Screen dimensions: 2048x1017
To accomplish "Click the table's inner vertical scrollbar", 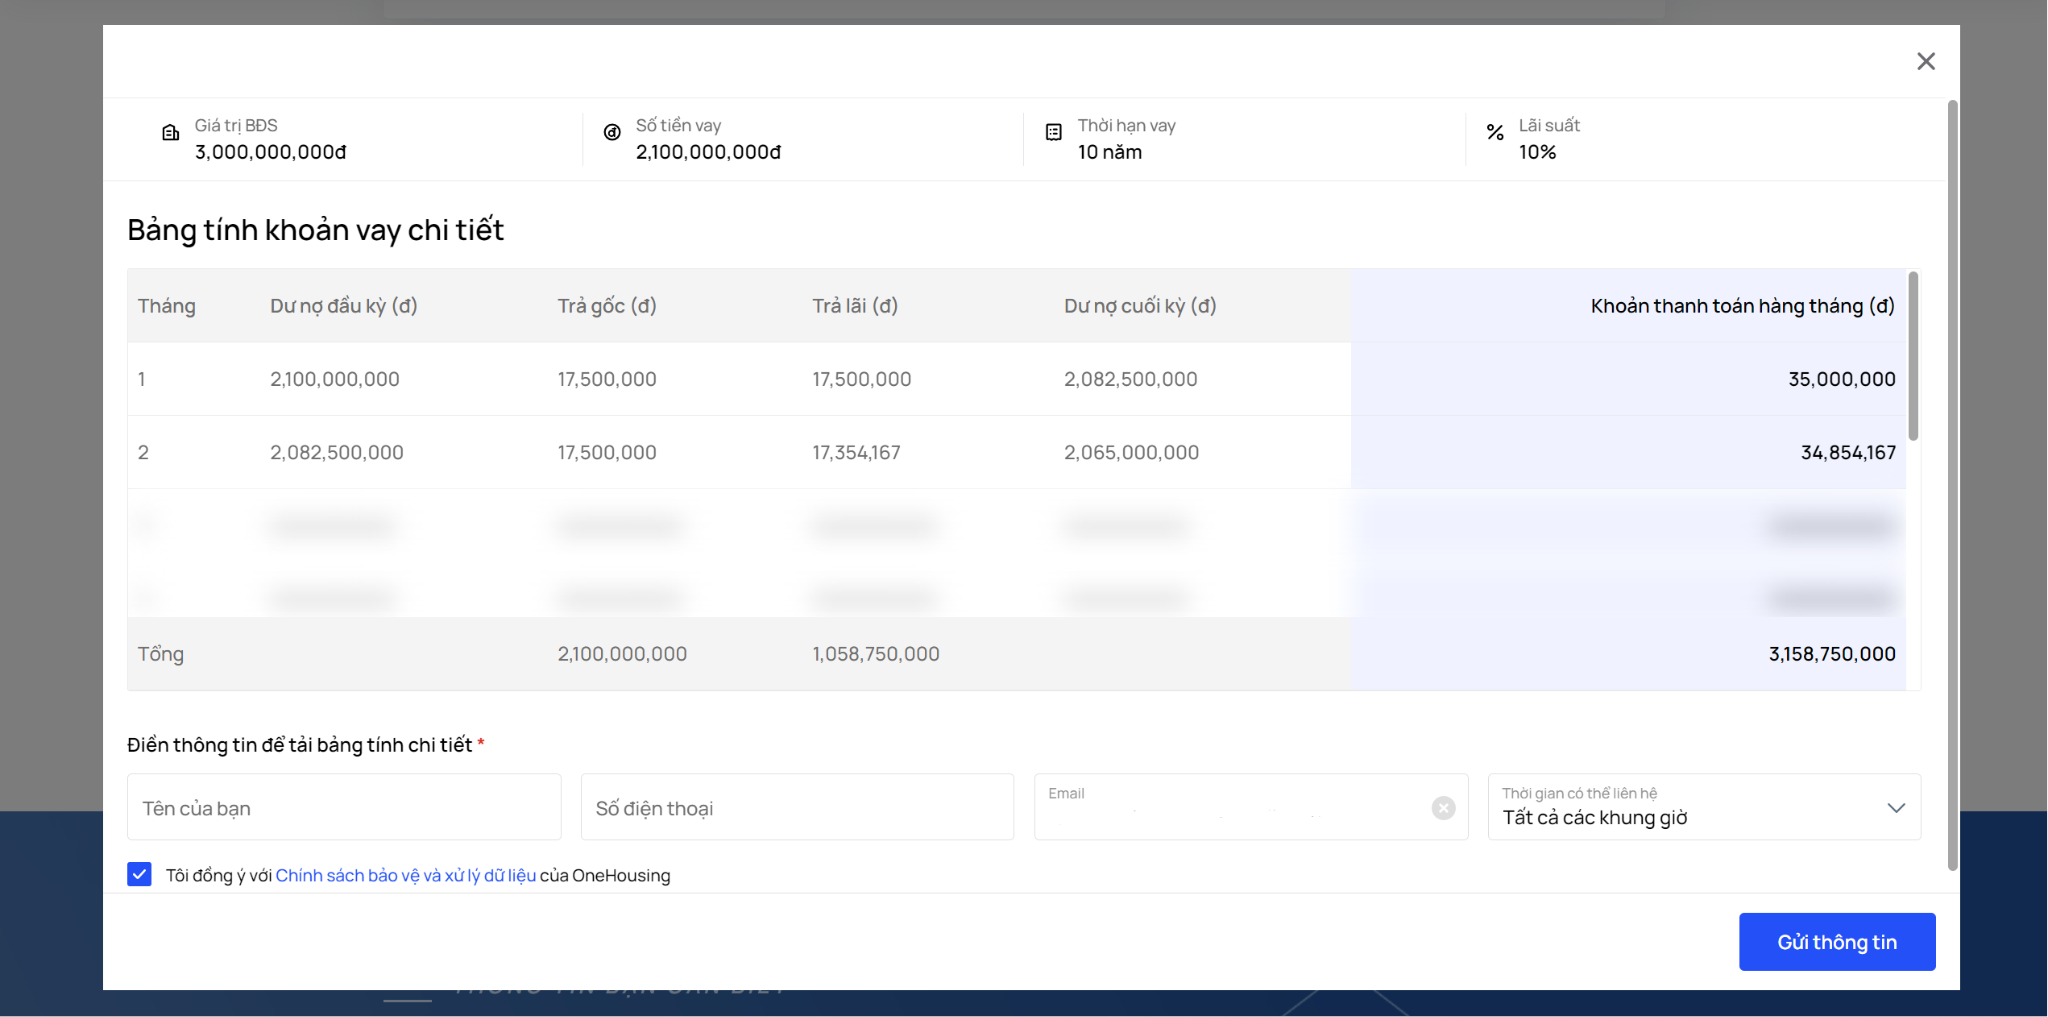I will coord(1913,356).
